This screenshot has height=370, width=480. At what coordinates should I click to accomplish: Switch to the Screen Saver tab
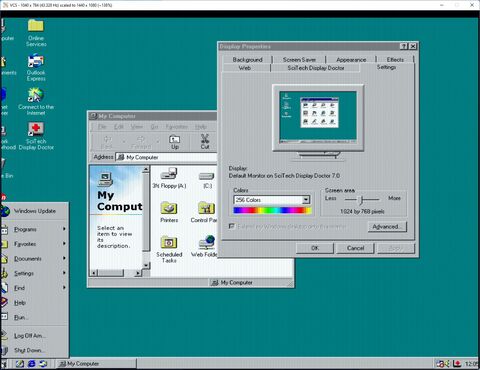point(299,60)
